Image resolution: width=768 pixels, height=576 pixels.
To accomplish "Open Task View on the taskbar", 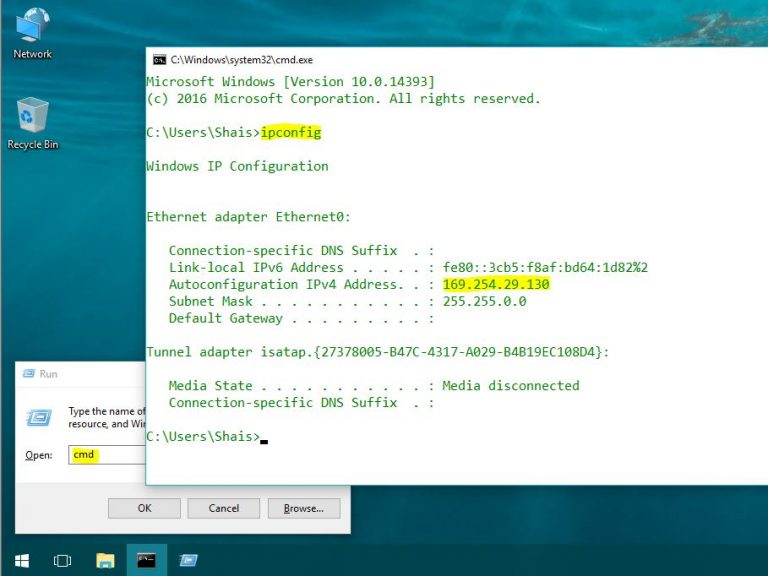I will tap(62, 560).
